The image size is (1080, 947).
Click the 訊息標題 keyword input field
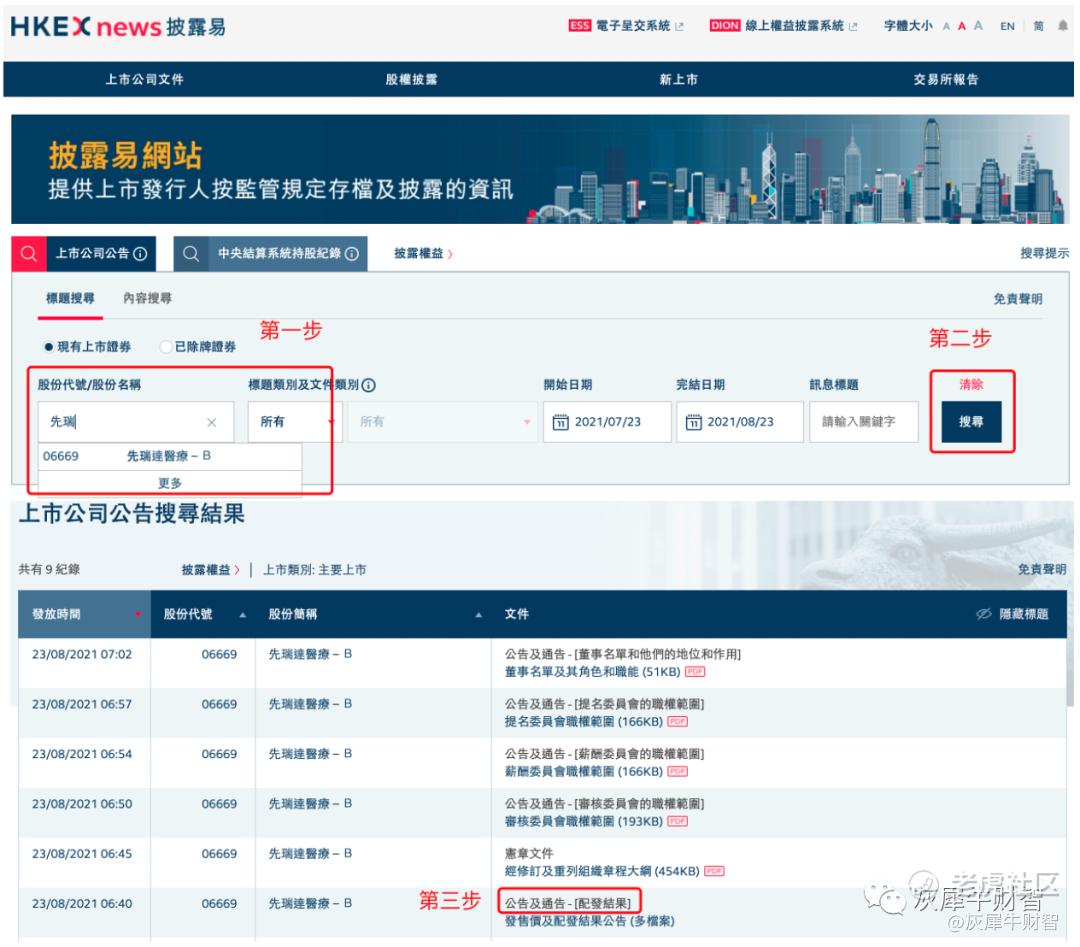pos(864,422)
